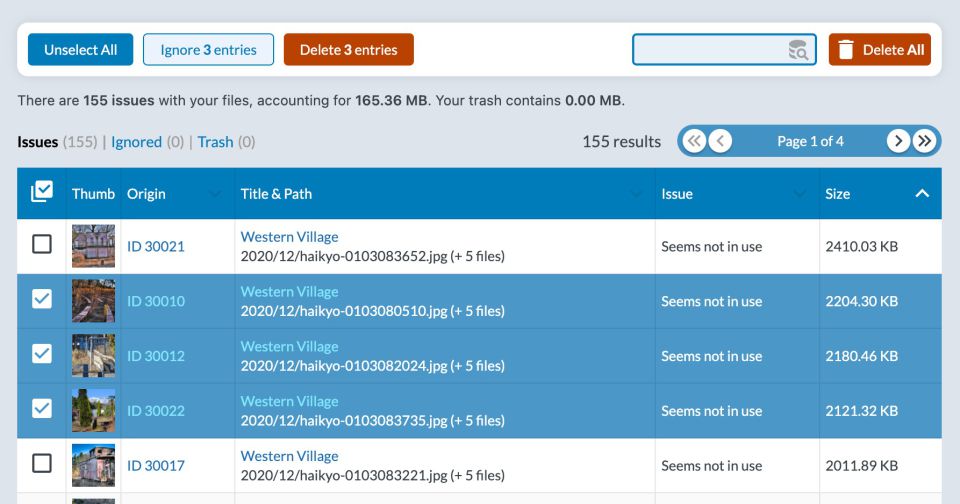Go to the first page of results
The height and width of the screenshot is (504, 960).
tap(694, 141)
